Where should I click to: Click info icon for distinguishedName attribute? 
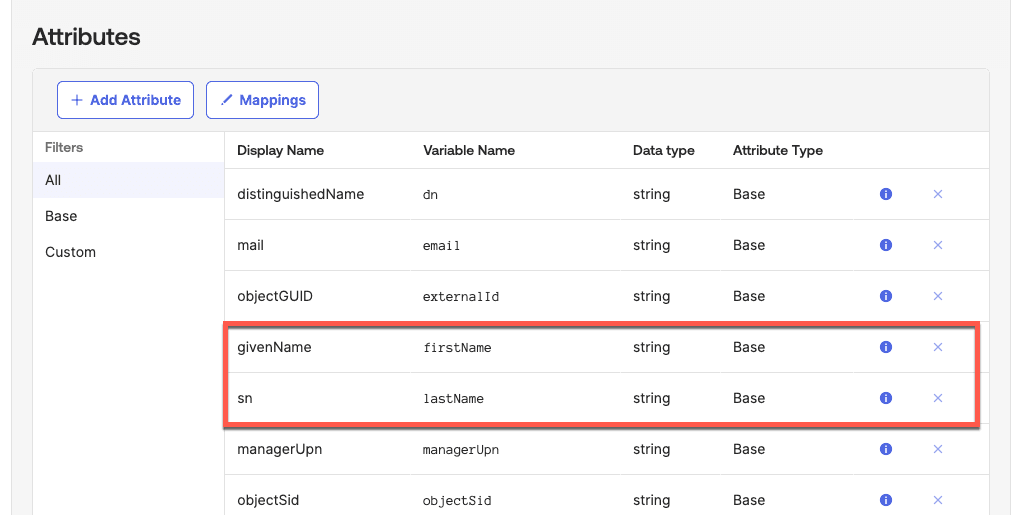(x=885, y=194)
